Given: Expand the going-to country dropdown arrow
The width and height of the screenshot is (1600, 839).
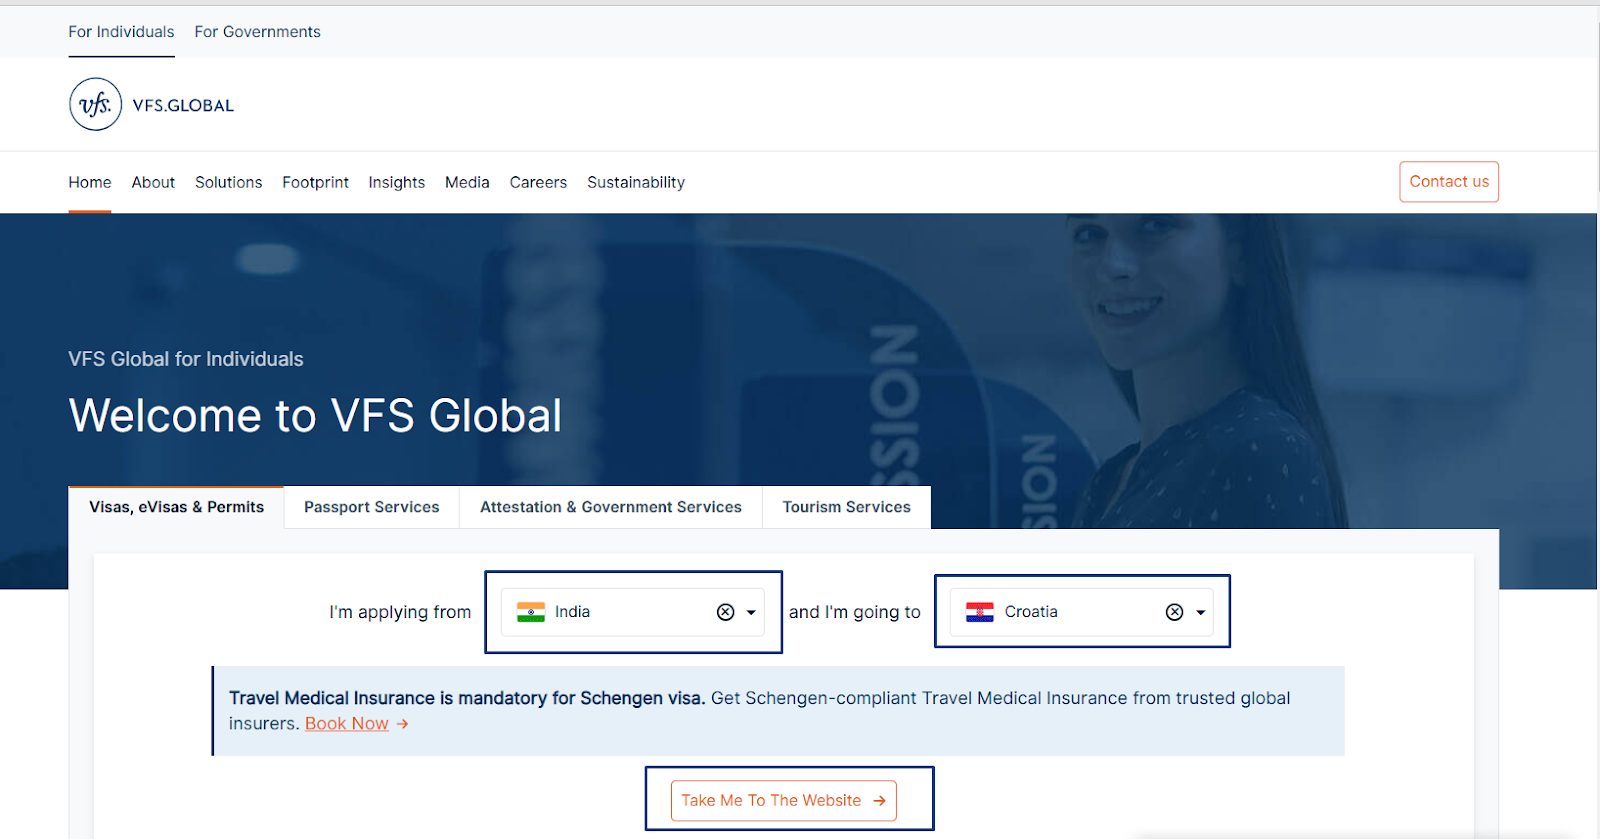Looking at the screenshot, I should click(x=1201, y=613).
